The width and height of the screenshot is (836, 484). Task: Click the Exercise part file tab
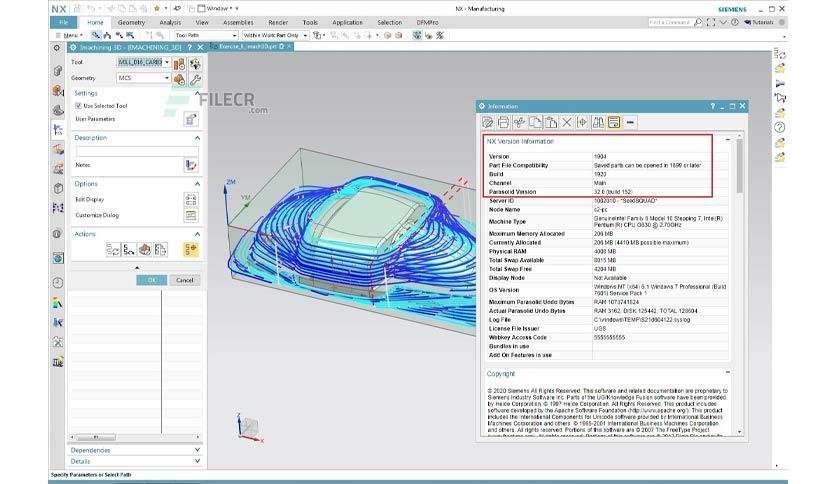tap(250, 46)
